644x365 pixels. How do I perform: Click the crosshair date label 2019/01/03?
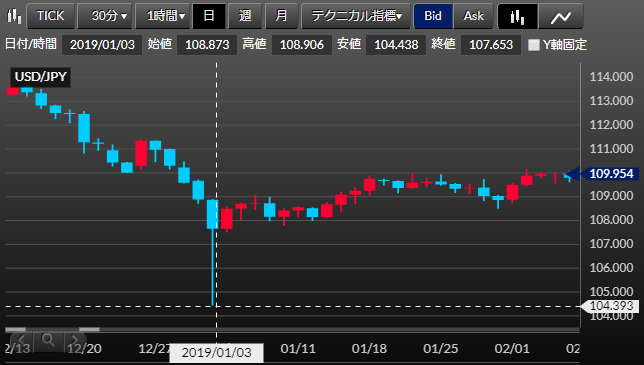216,353
